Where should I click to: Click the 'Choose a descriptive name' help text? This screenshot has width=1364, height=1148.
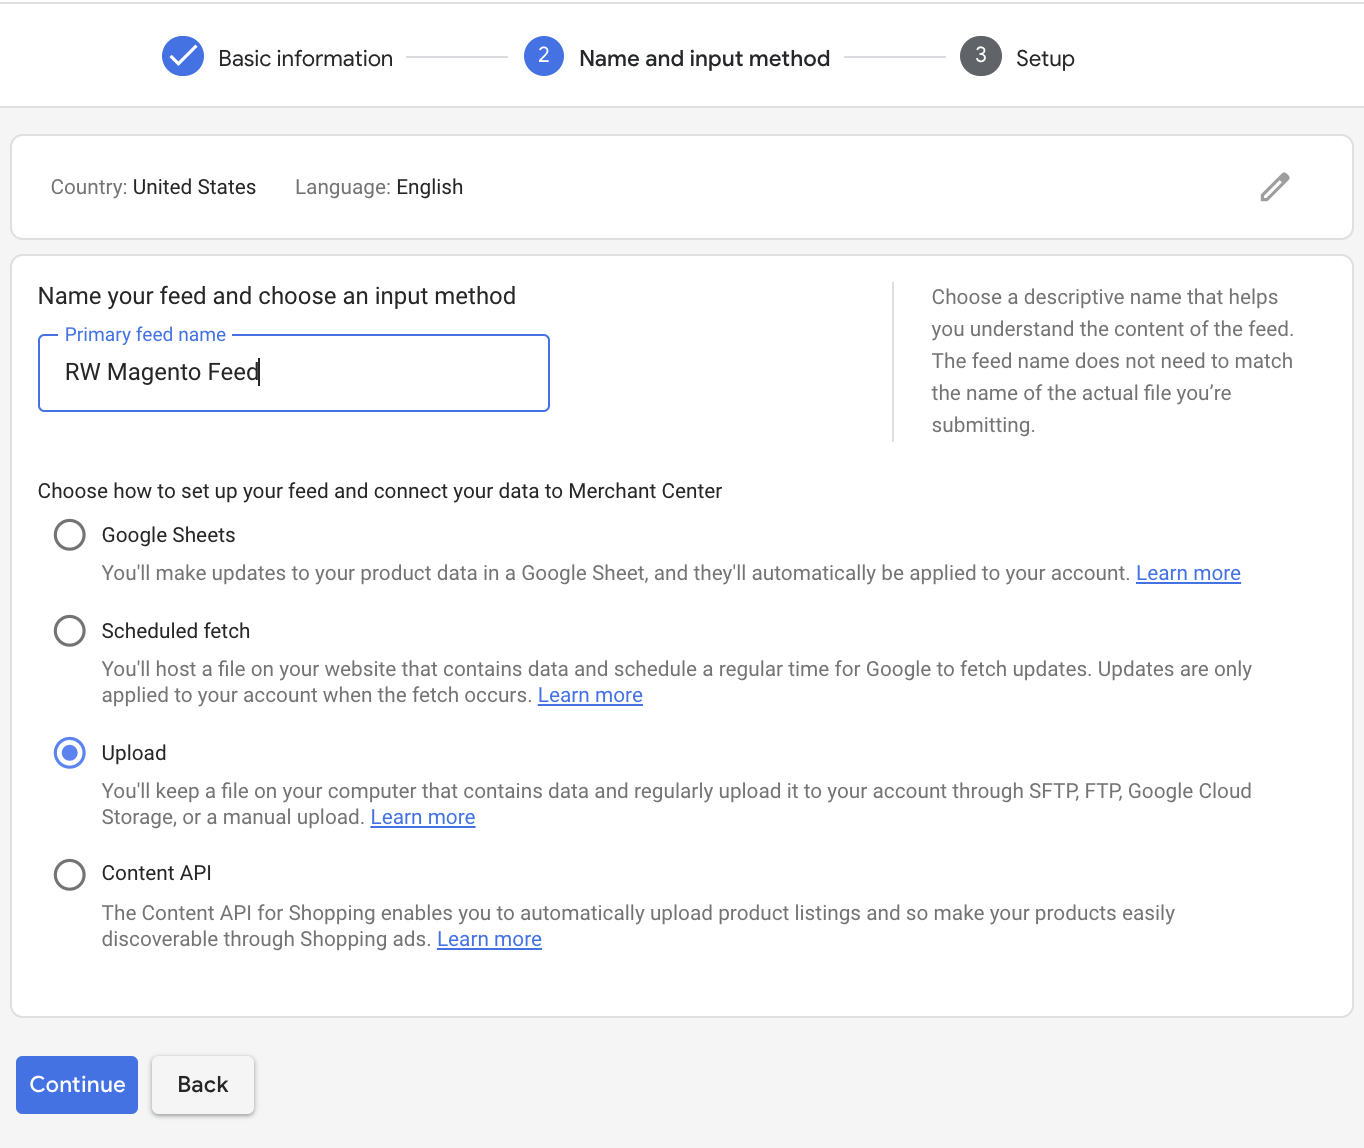(1112, 361)
